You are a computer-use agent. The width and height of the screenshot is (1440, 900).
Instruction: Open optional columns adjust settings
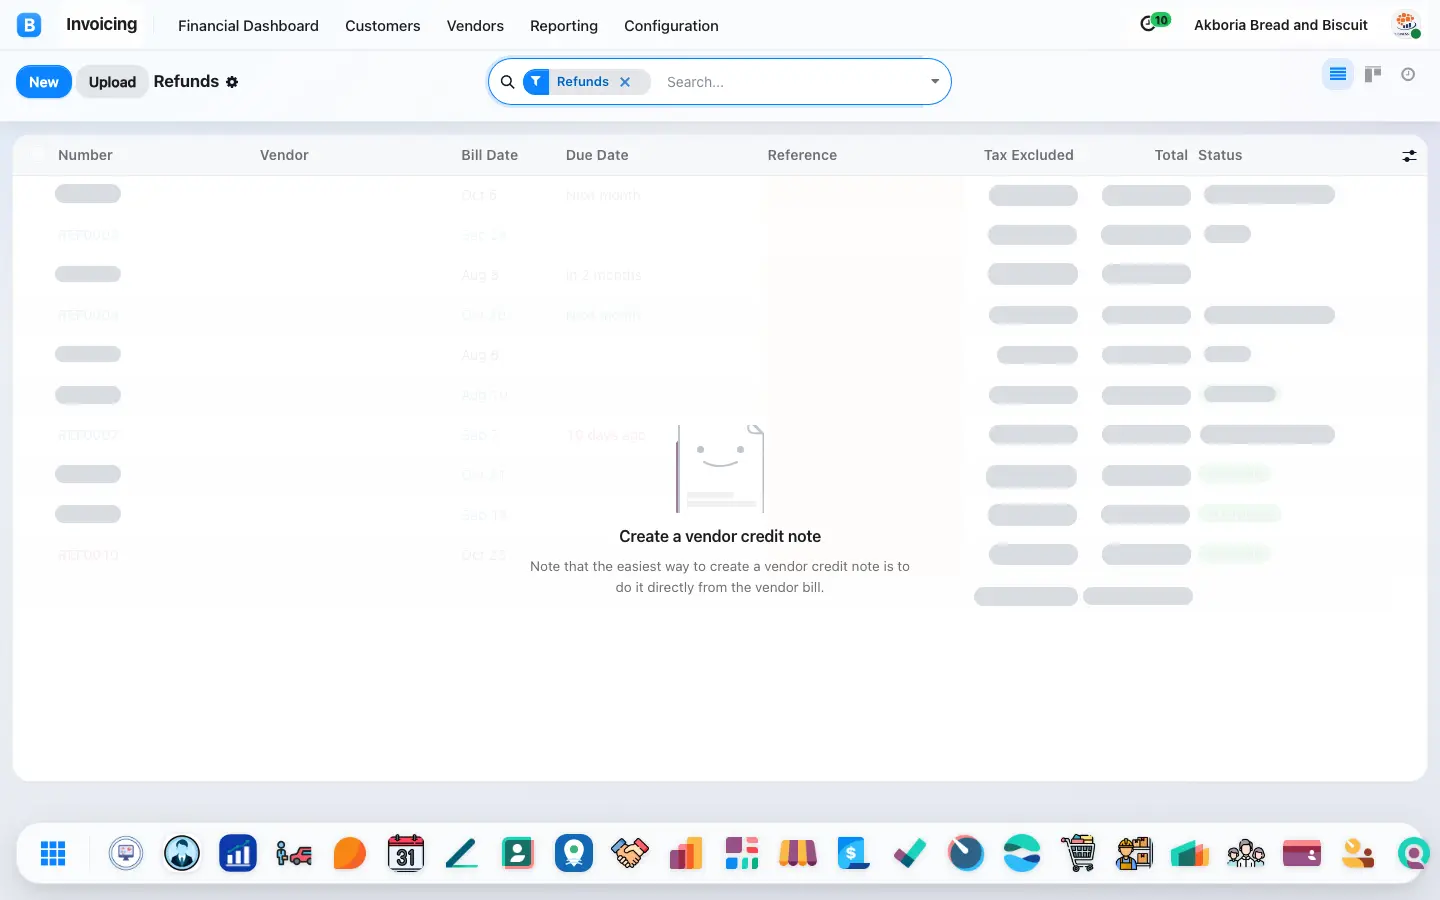[x=1409, y=156]
